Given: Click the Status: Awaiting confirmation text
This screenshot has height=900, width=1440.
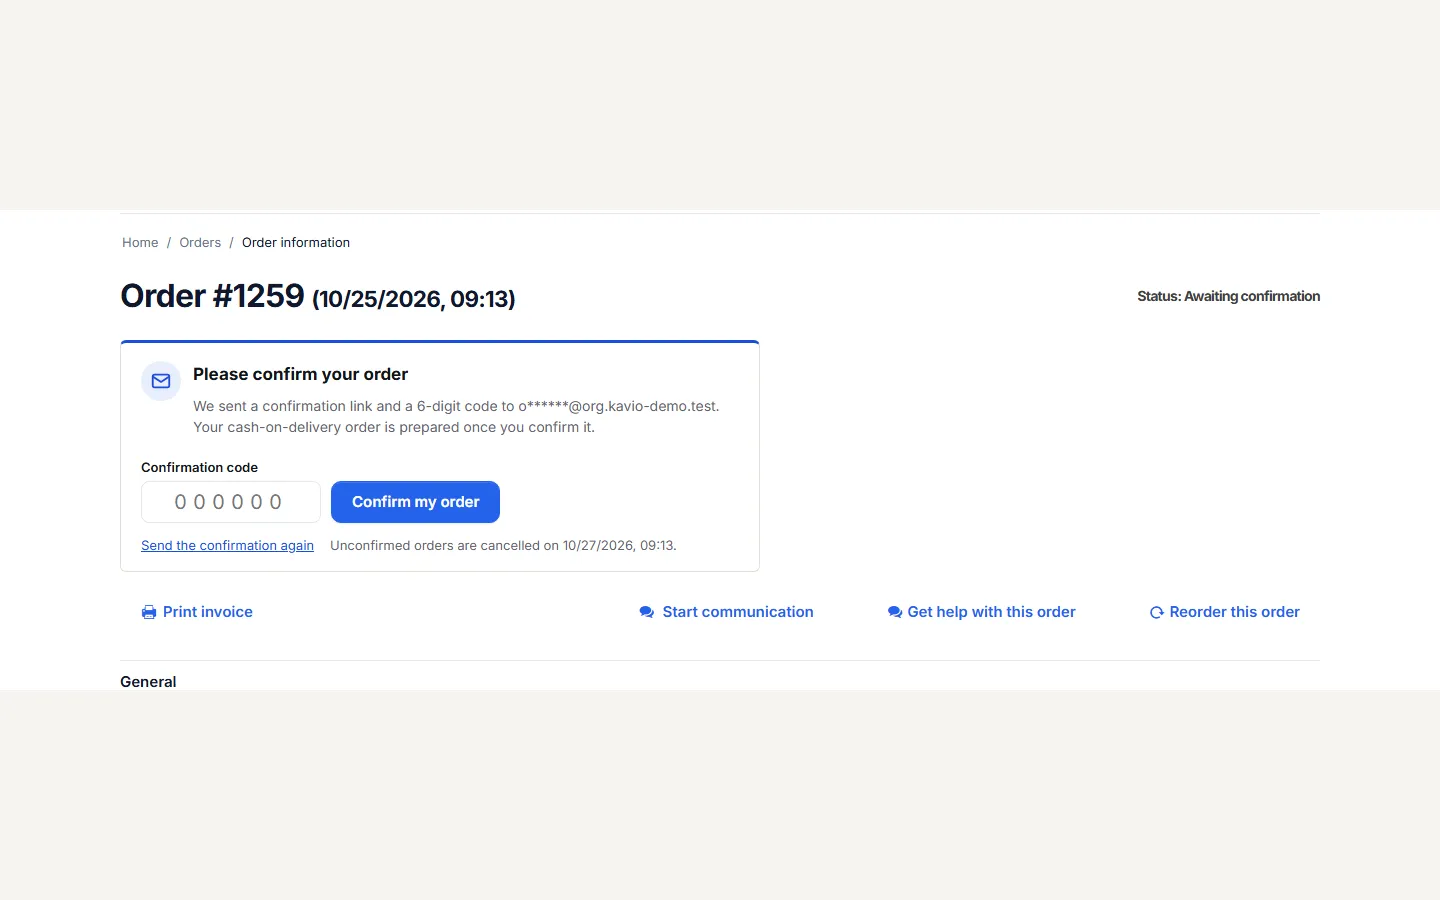Looking at the screenshot, I should tap(1228, 296).
